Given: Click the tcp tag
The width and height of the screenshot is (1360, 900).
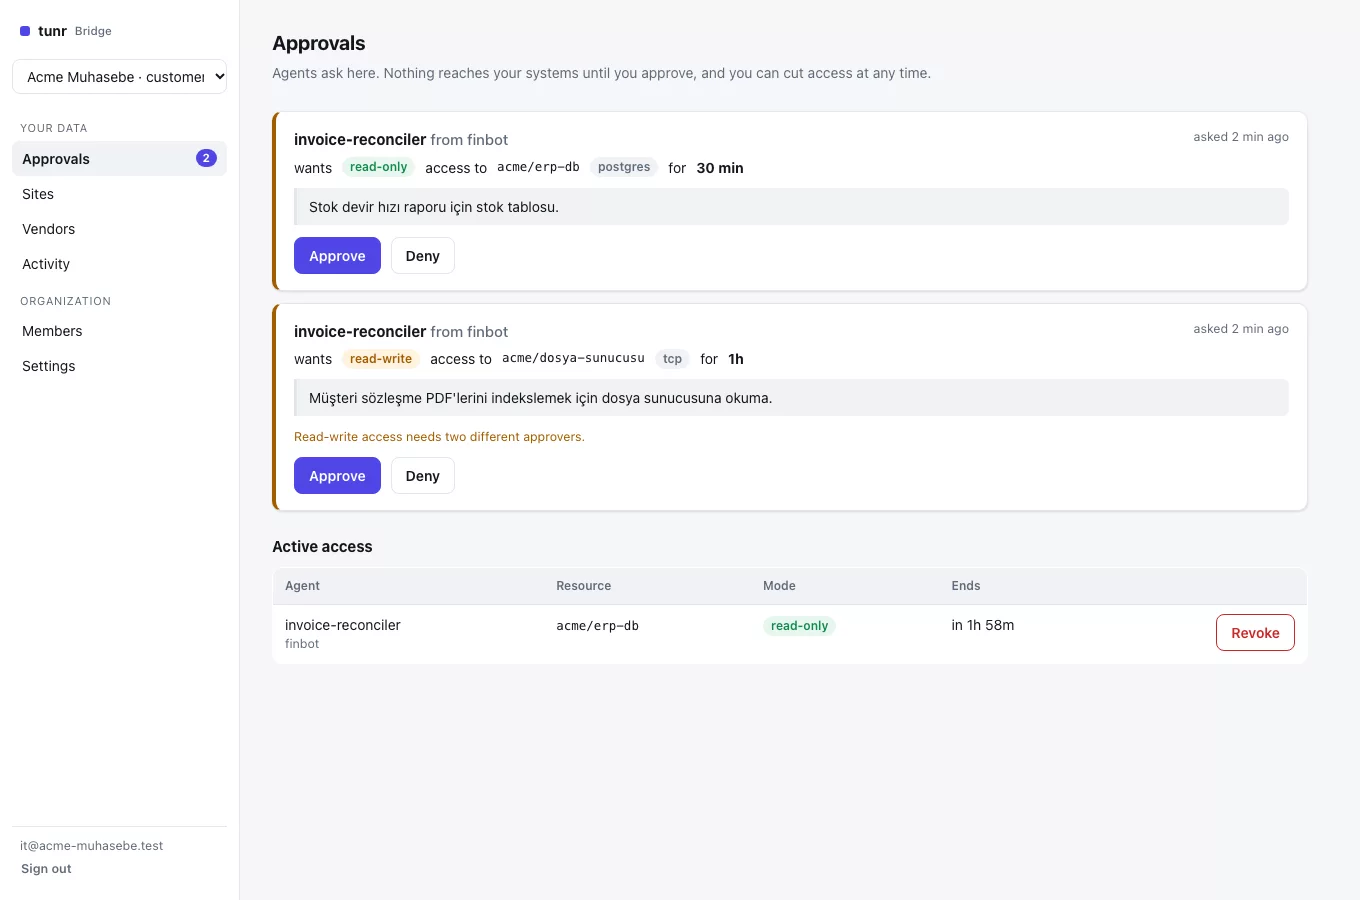Looking at the screenshot, I should [672, 359].
